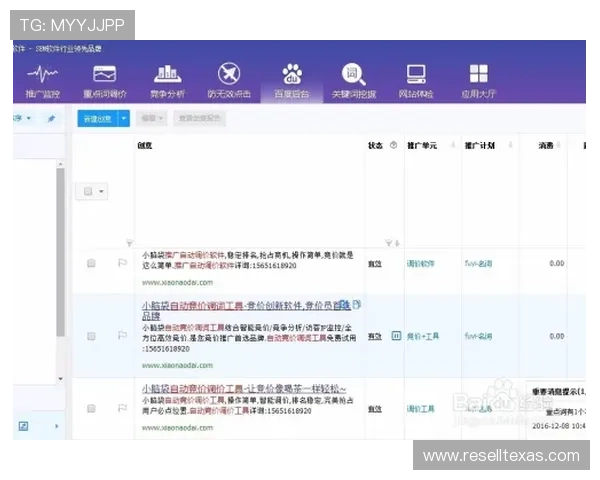
Task: Click the 状态 column header
Action: click(375, 145)
